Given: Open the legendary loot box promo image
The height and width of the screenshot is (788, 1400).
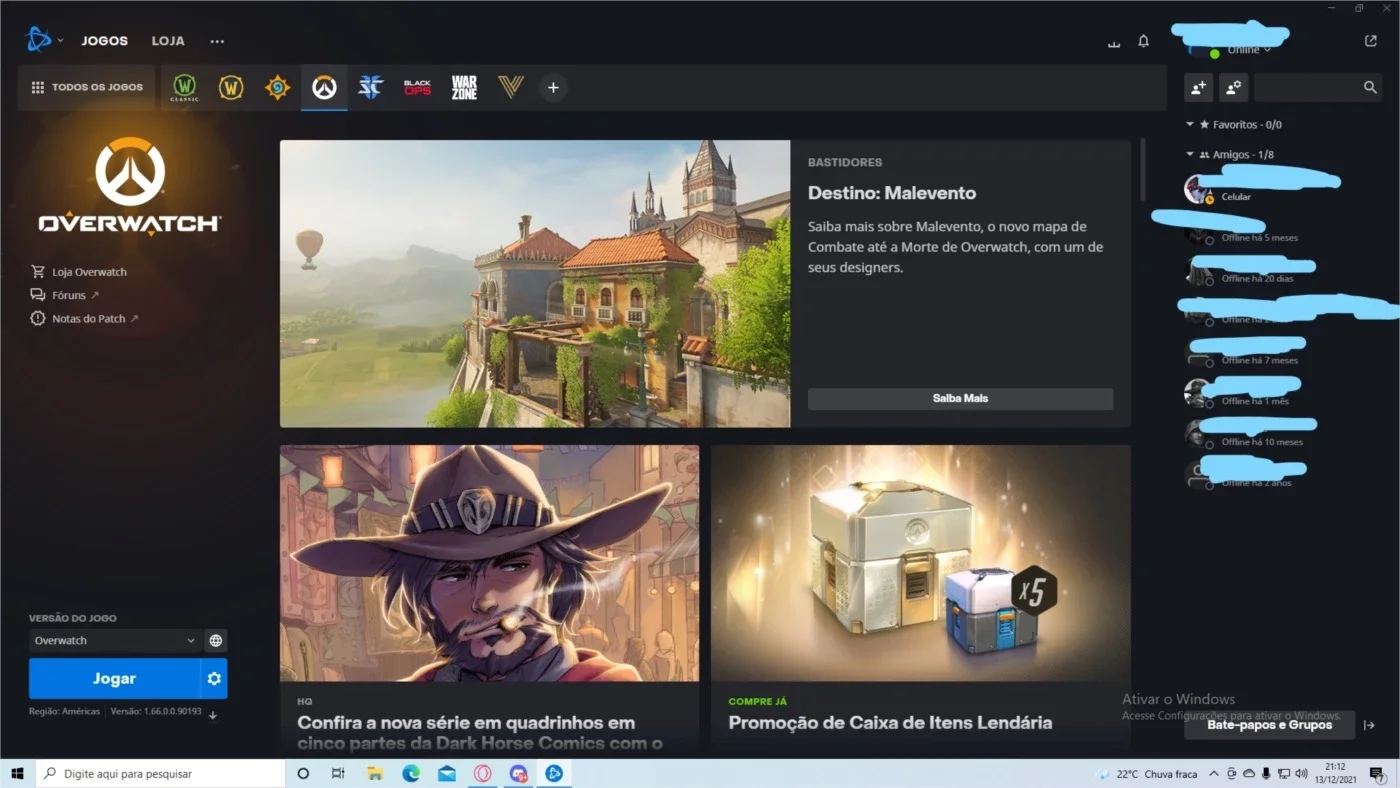Looking at the screenshot, I should click(921, 563).
